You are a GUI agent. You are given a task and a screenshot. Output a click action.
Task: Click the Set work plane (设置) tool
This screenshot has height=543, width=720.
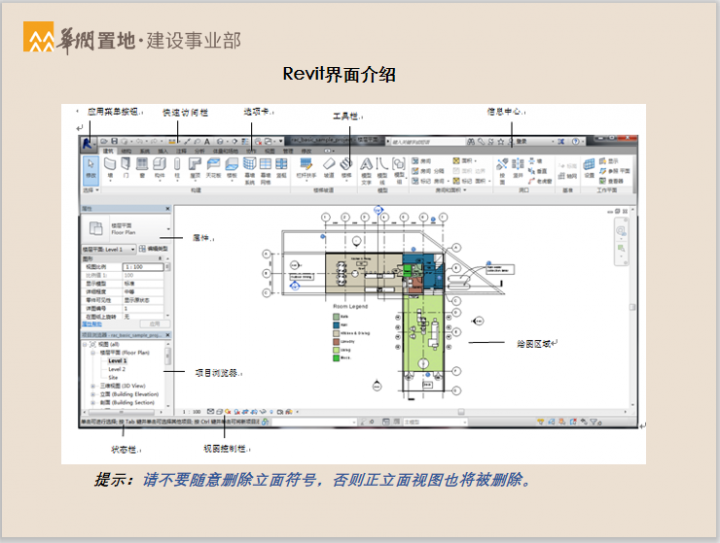click(x=589, y=168)
